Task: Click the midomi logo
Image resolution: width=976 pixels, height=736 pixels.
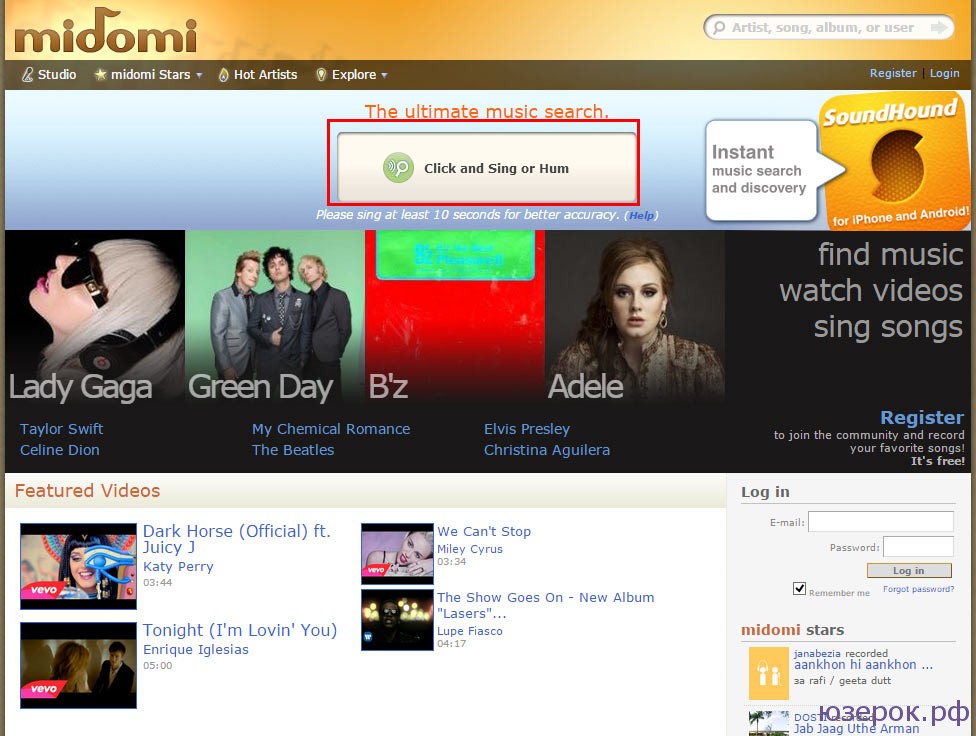Action: 105,31
